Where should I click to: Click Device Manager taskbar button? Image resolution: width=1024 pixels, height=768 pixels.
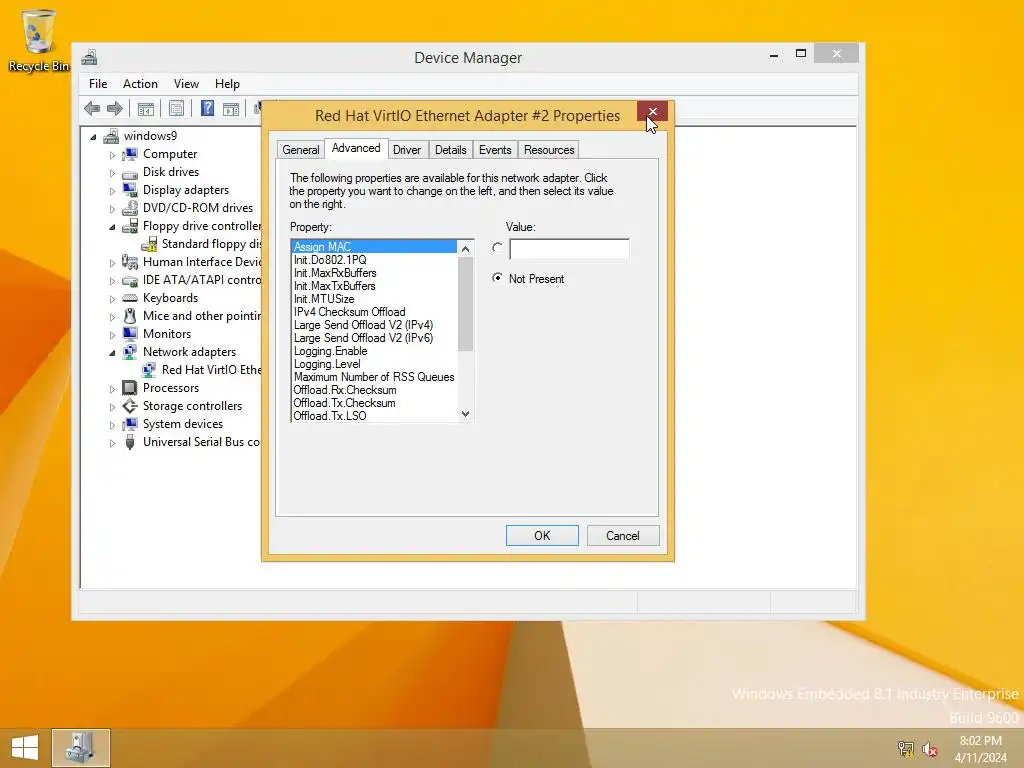[80, 747]
